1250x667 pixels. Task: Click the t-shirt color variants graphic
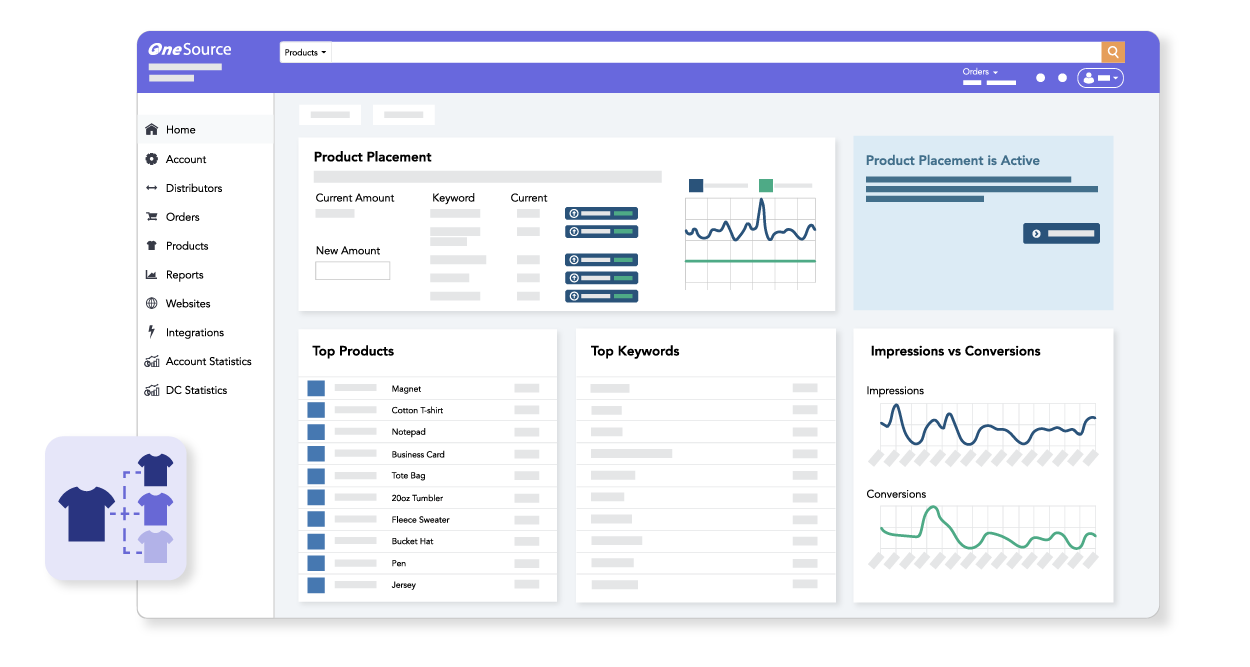pos(116,508)
